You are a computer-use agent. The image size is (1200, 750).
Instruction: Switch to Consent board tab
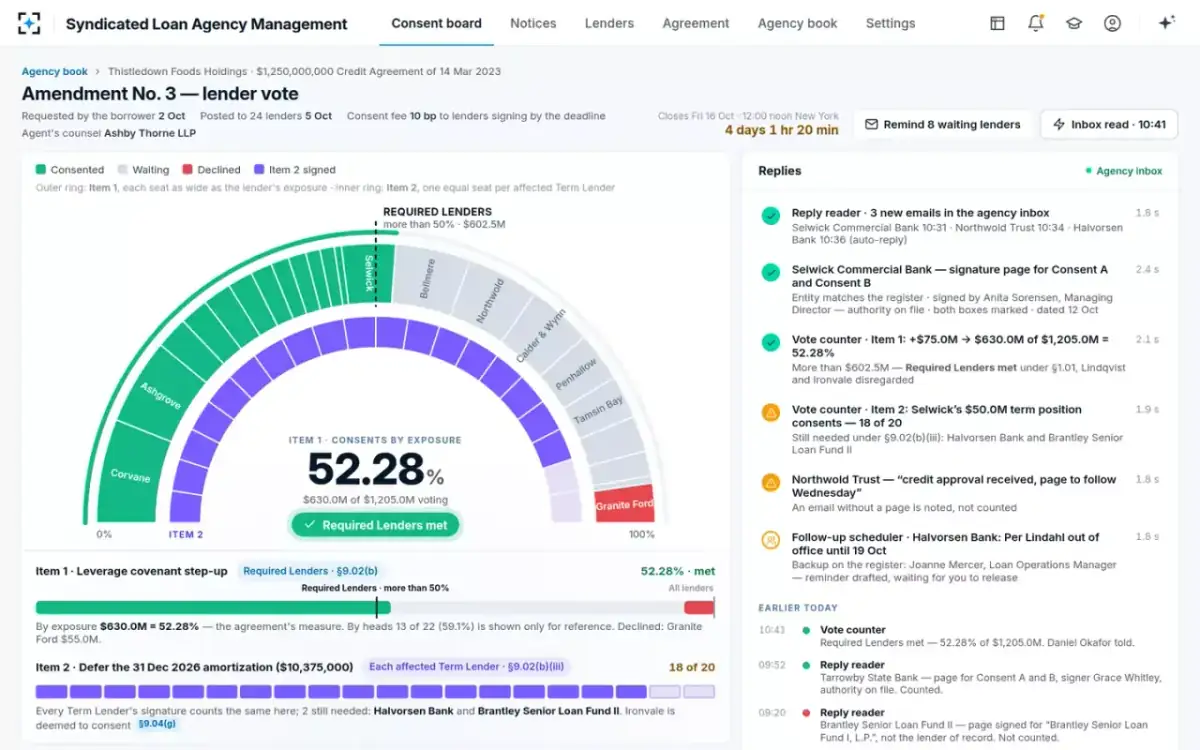click(x=436, y=23)
